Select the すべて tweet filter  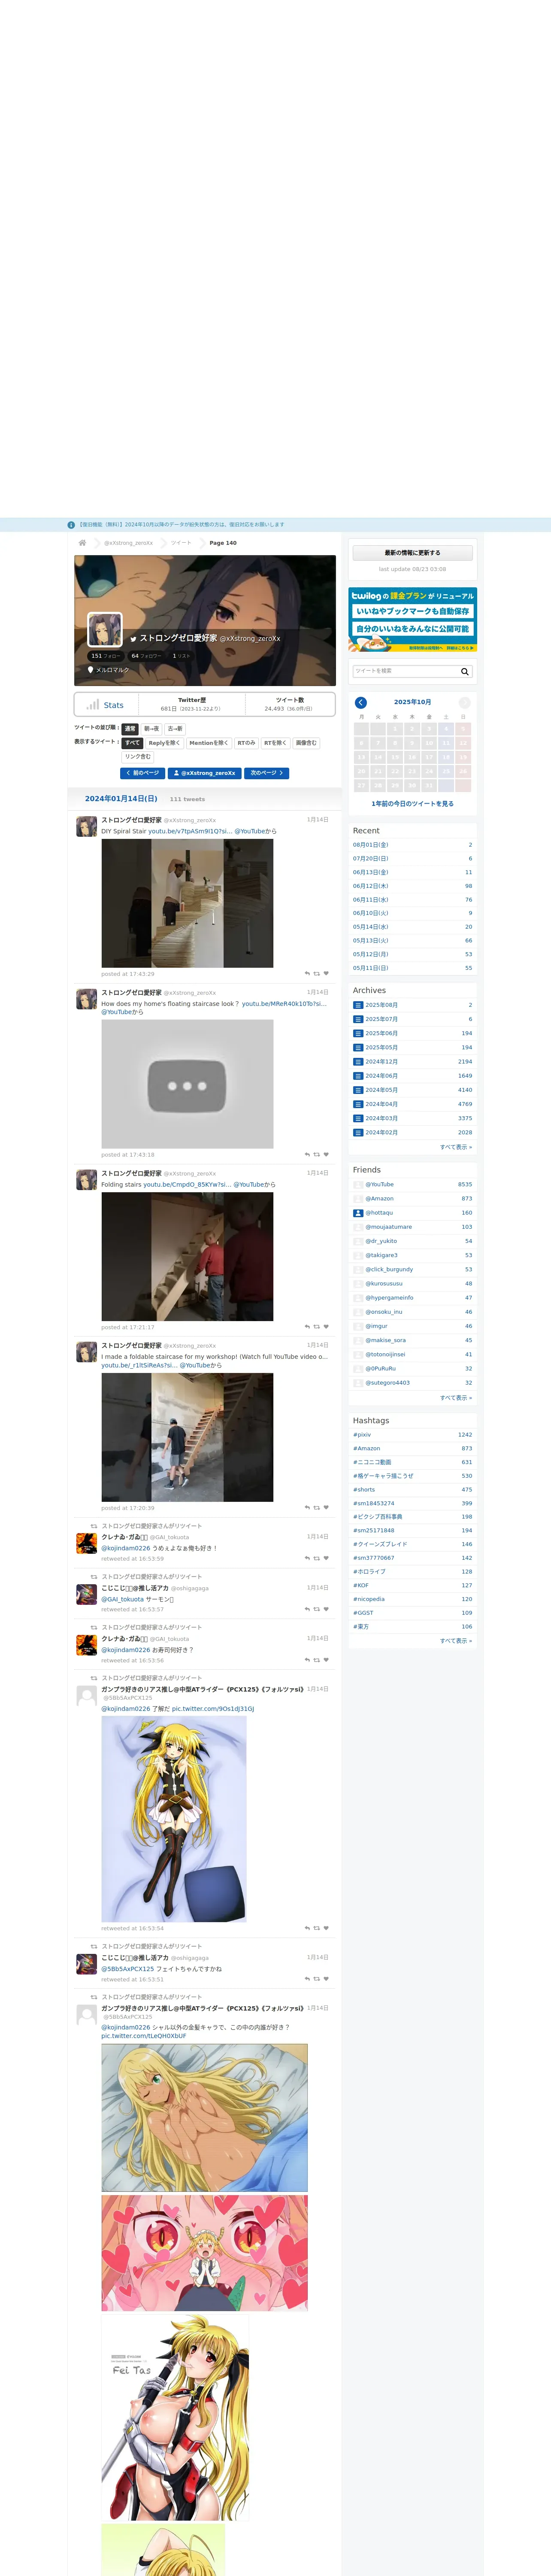132,743
